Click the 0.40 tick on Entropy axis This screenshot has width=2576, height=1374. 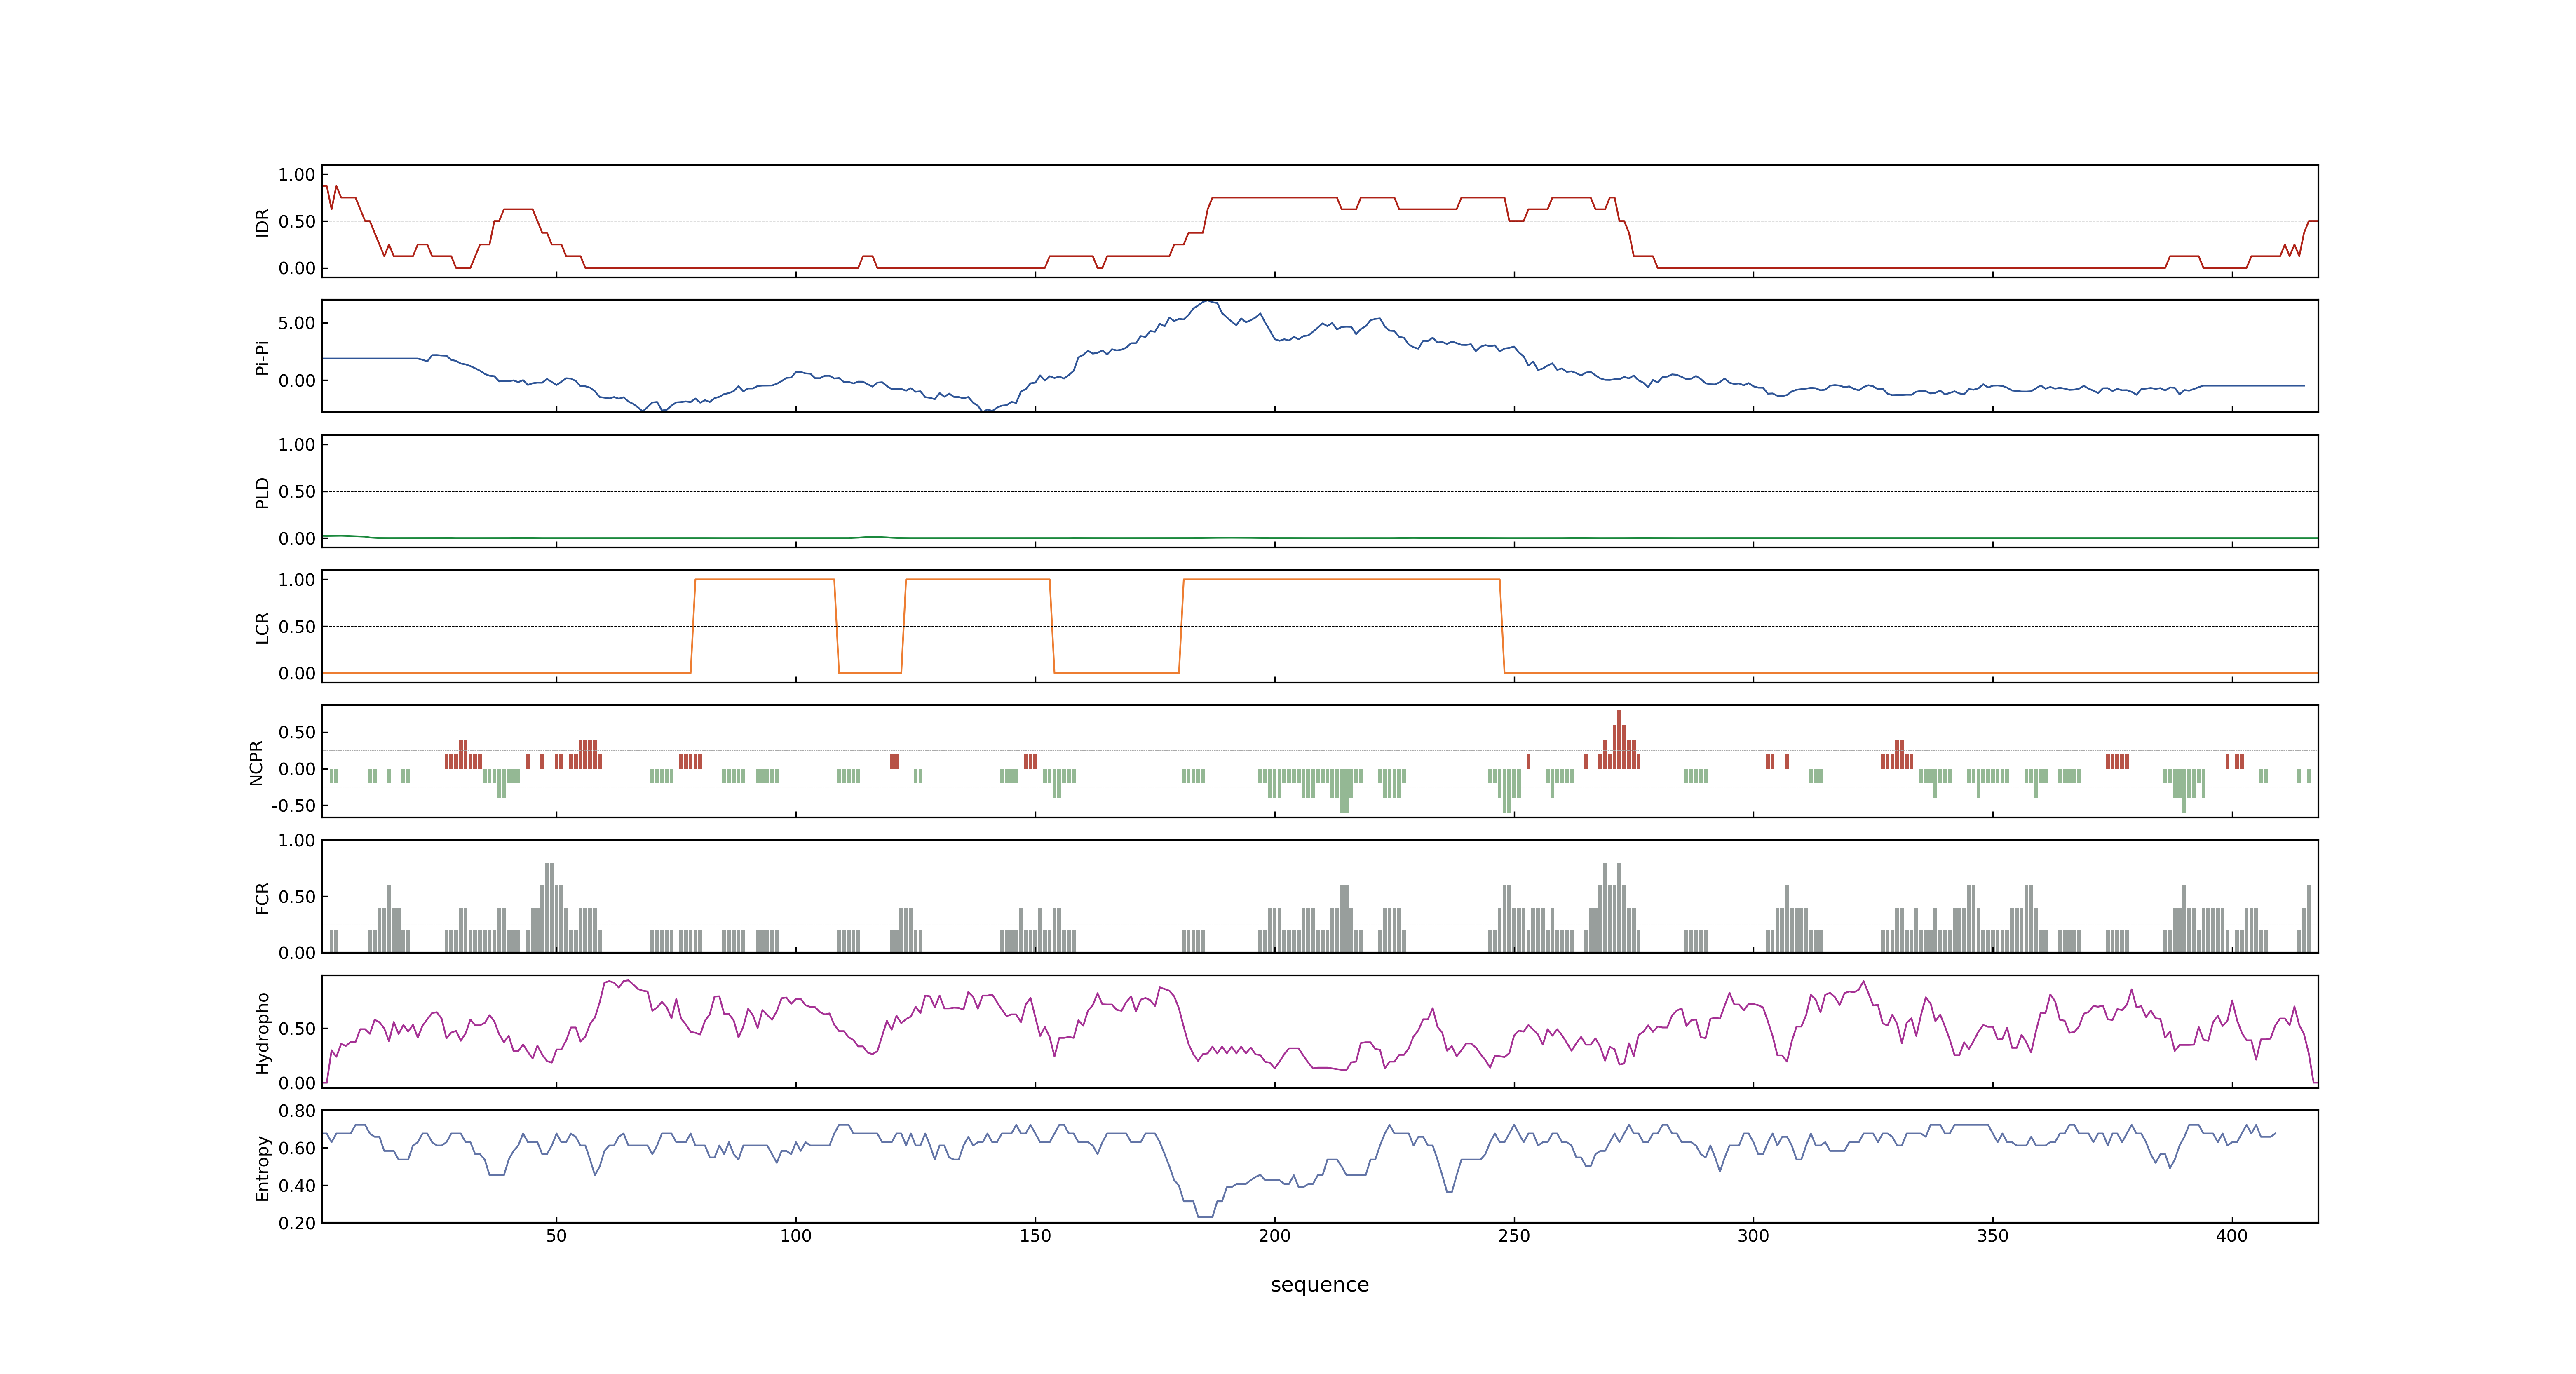tap(297, 1185)
